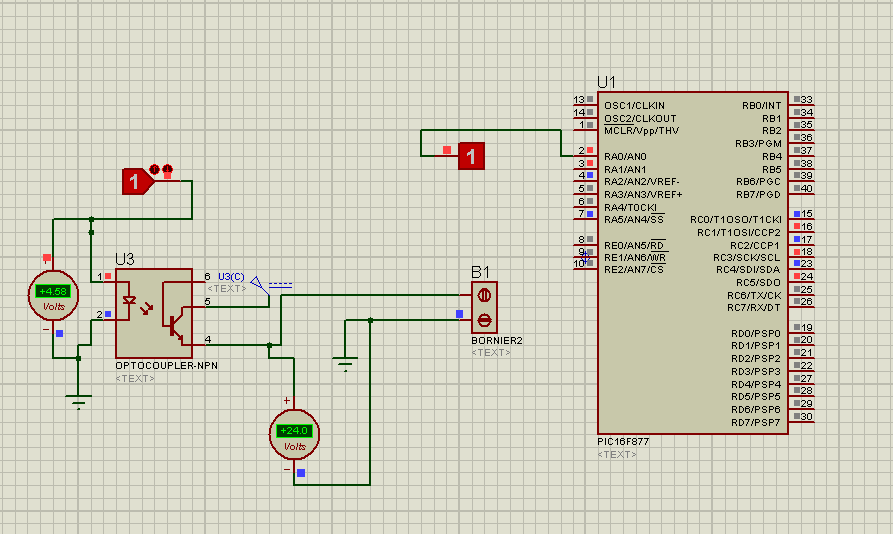Screen dimensions: 893x534
Task: Click the up-arrow increment button on logic state
Action: 154,169
